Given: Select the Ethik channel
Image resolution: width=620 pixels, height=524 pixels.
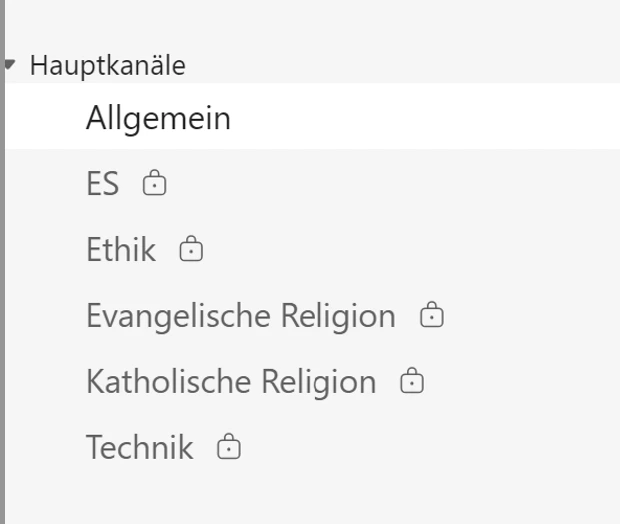Looking at the screenshot, I should (121, 250).
